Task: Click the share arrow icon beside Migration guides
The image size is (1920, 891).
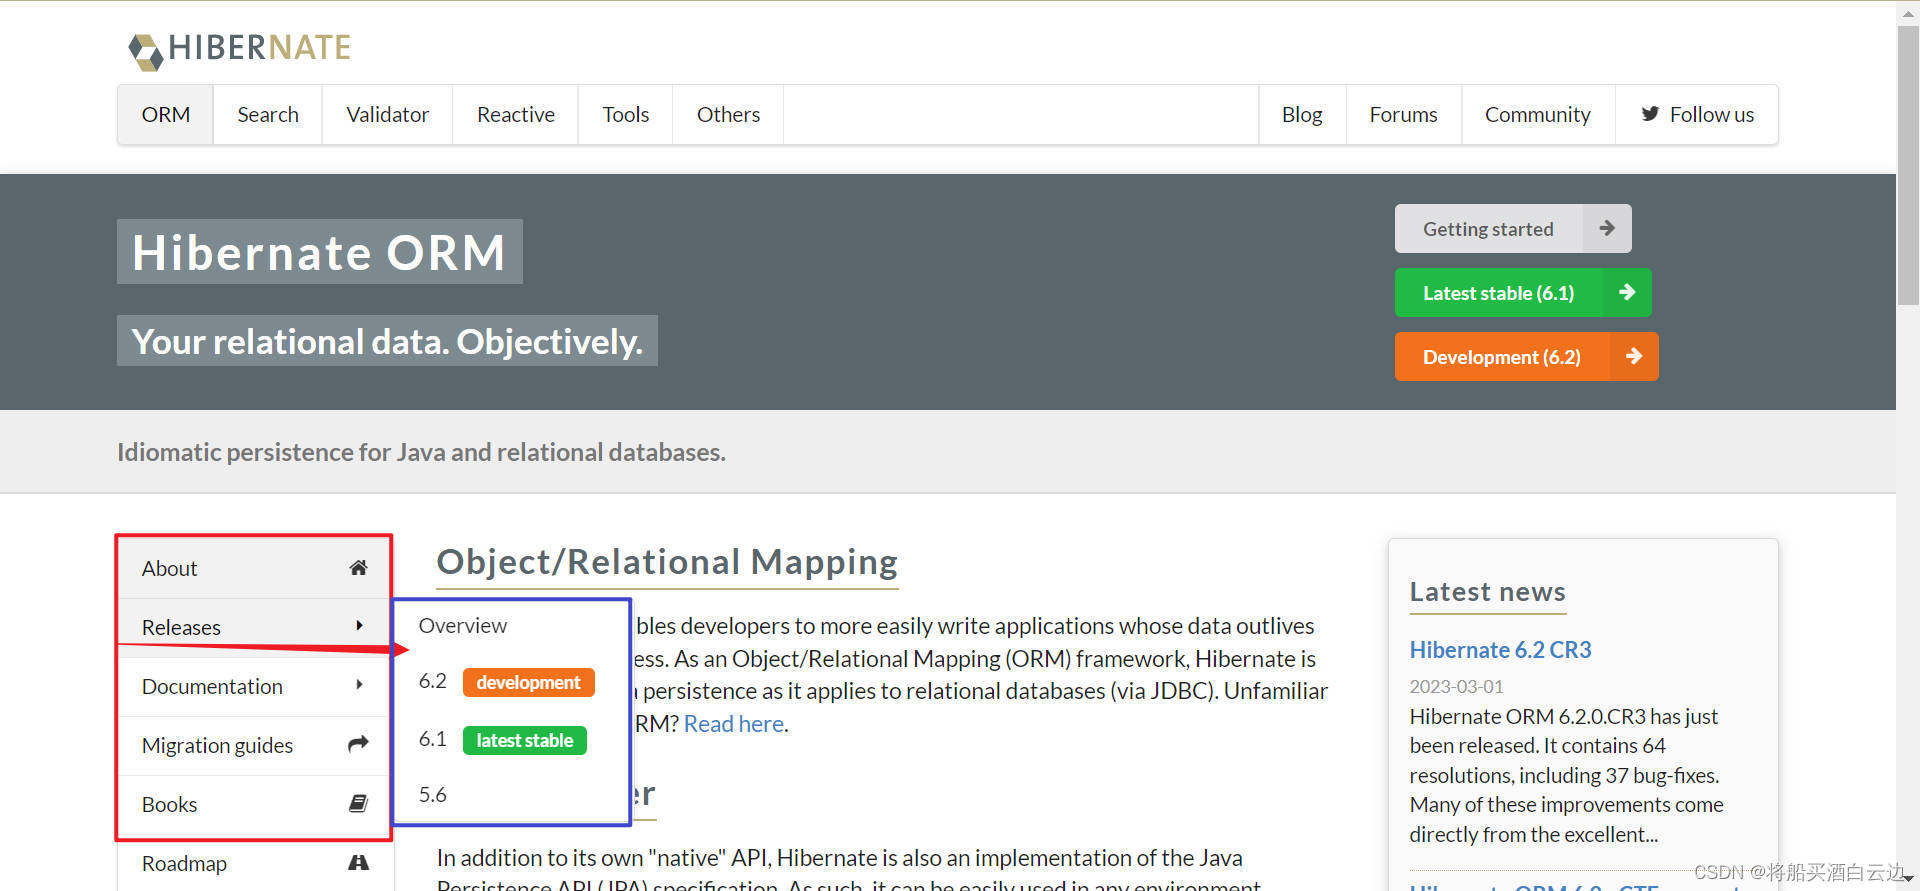Action: tap(358, 744)
